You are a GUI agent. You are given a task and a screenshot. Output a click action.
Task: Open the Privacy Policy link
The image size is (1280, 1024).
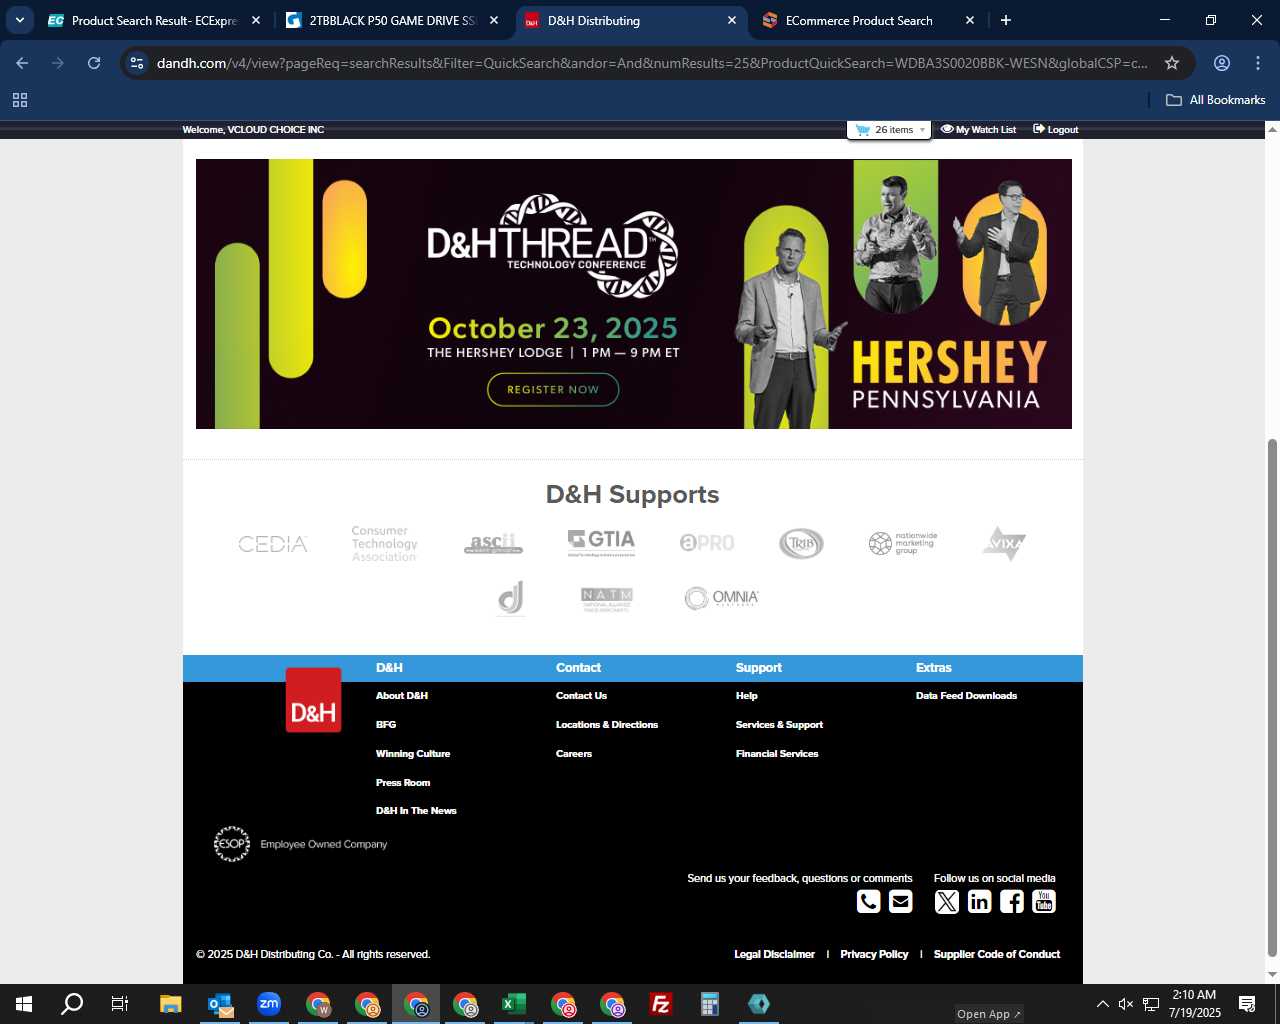(874, 954)
